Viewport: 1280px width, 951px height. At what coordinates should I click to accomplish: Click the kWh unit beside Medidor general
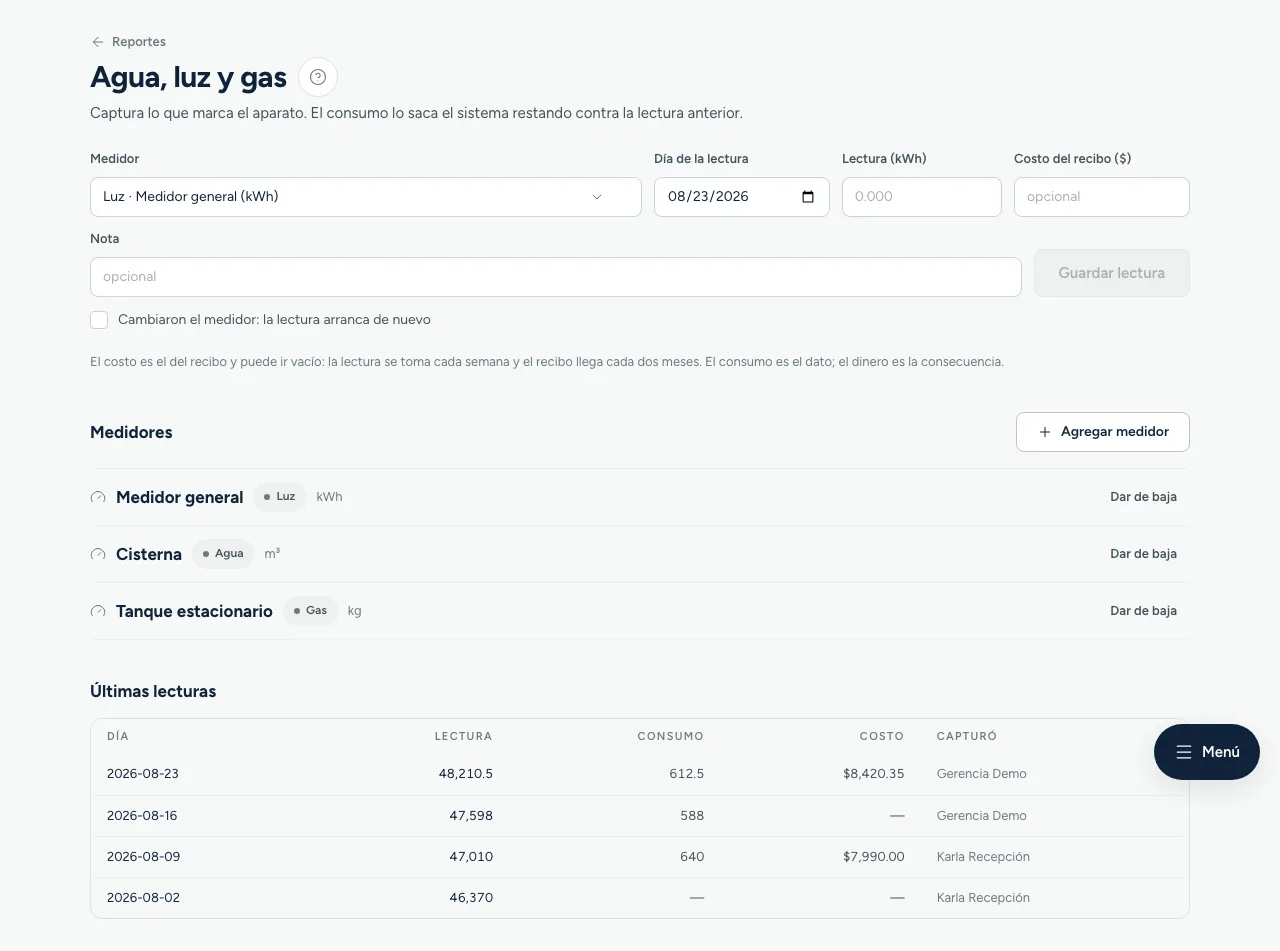(329, 497)
